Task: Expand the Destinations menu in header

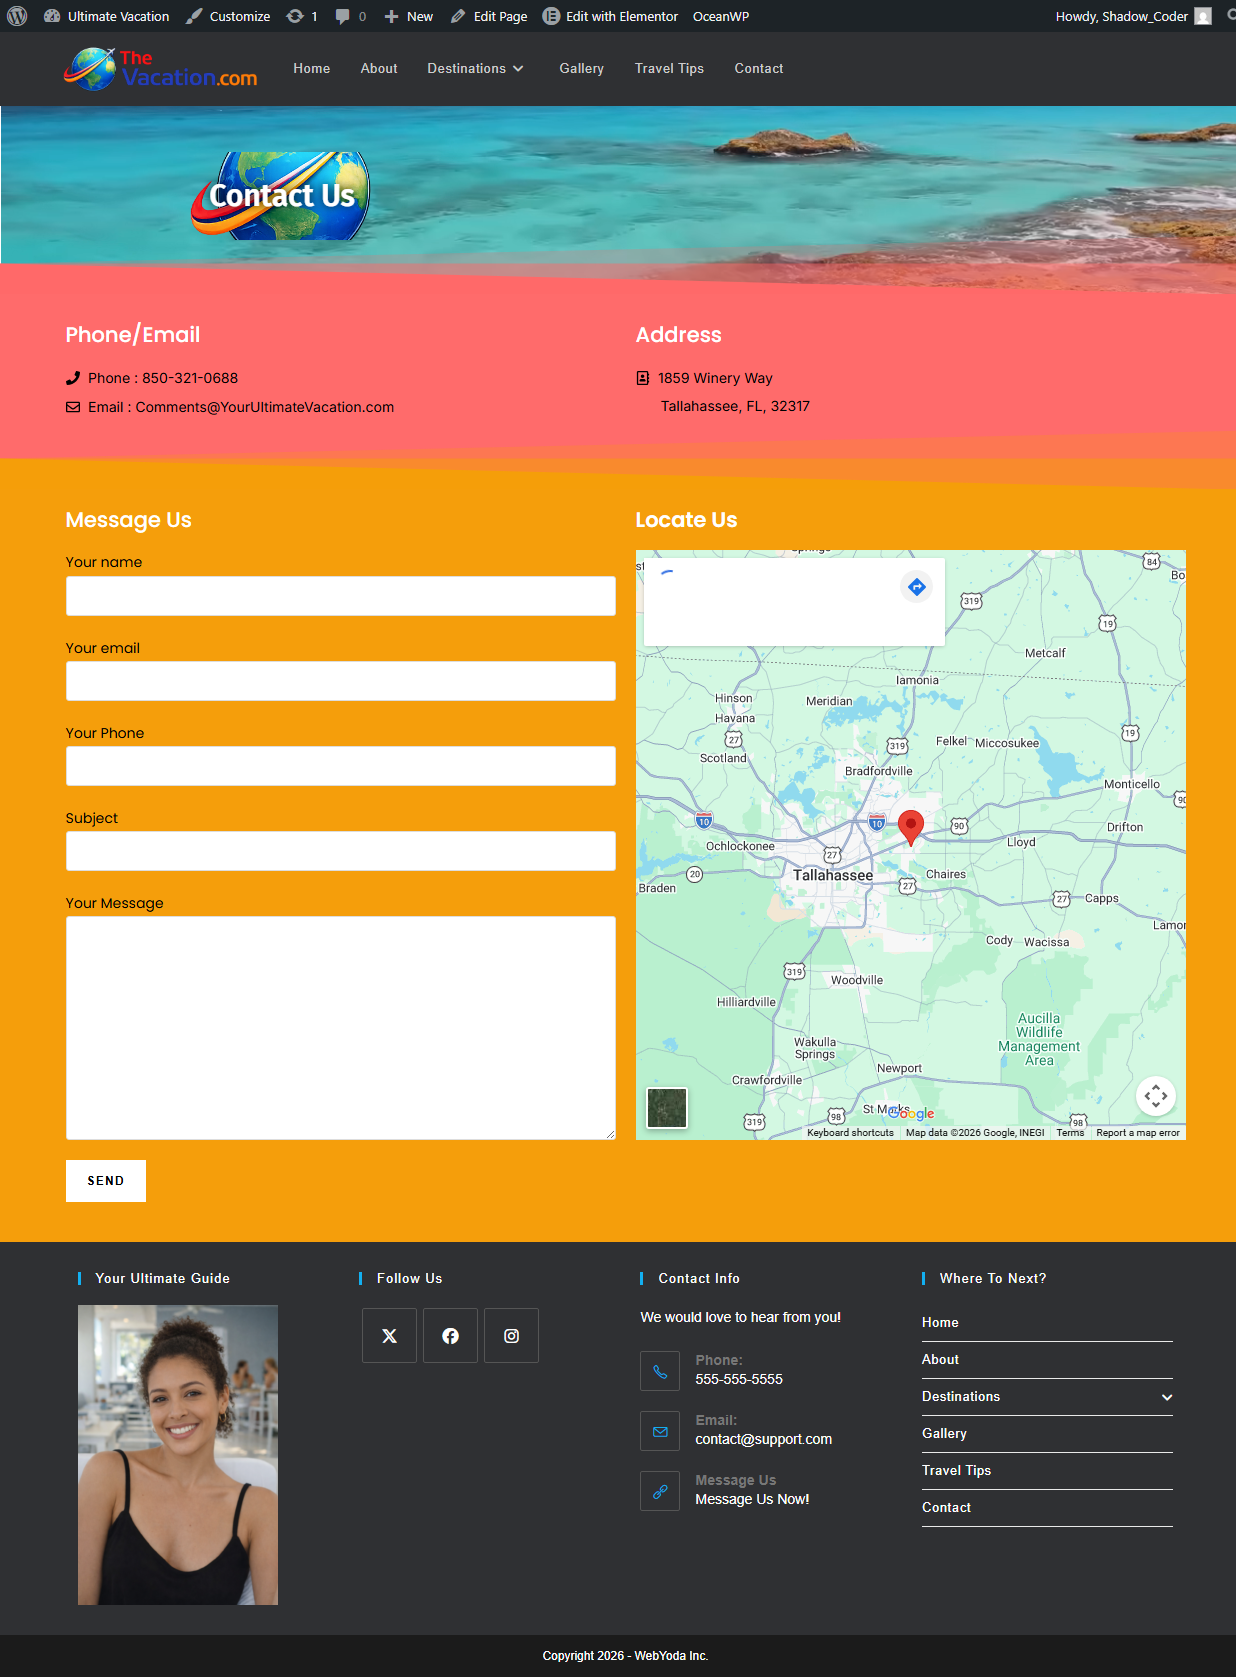Action: pos(475,69)
